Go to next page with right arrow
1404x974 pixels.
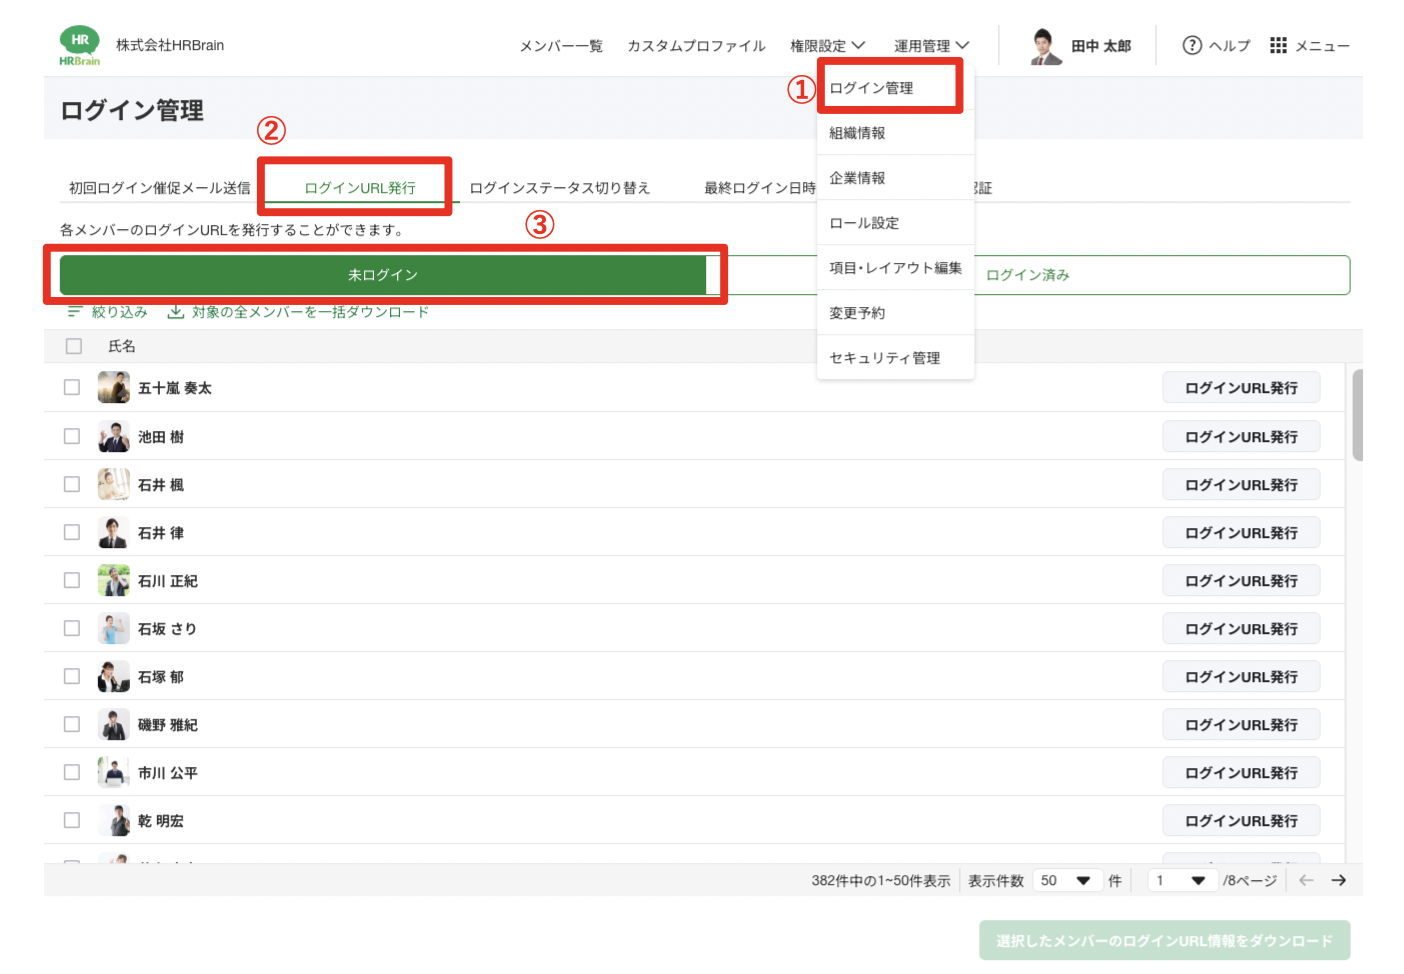point(1338,880)
